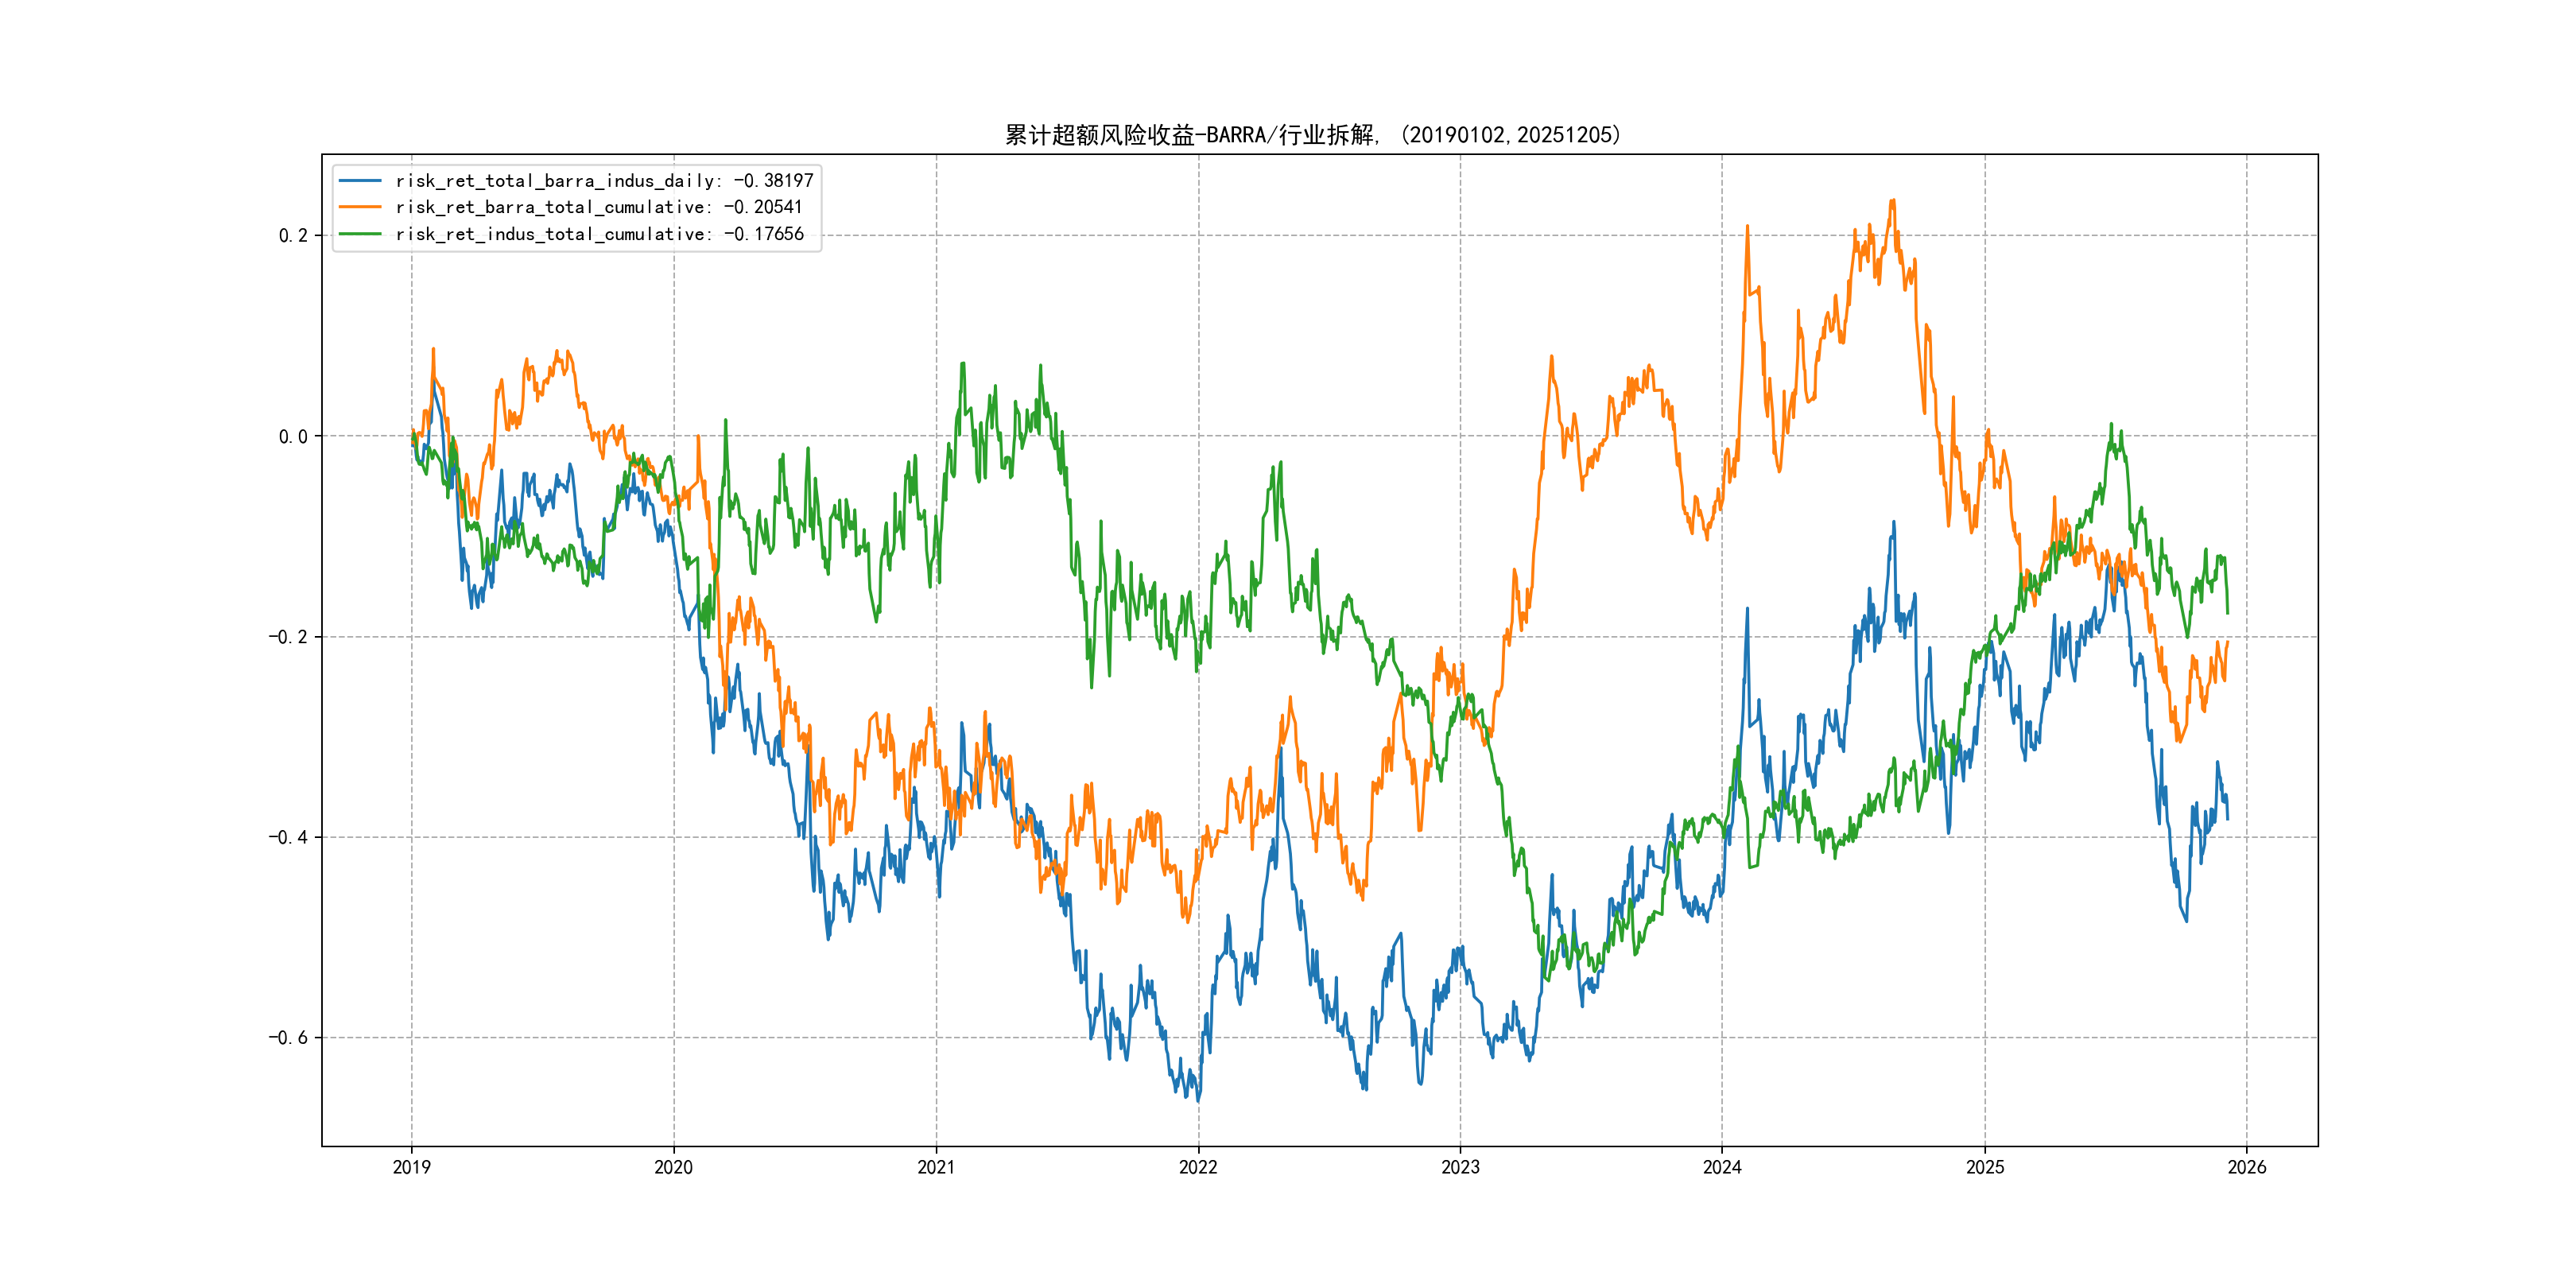Screen dimensions: 2576x1288
Task: Select legend entry risk_ret_total_barra_indus_daily
Action: pyautogui.click(x=604, y=181)
